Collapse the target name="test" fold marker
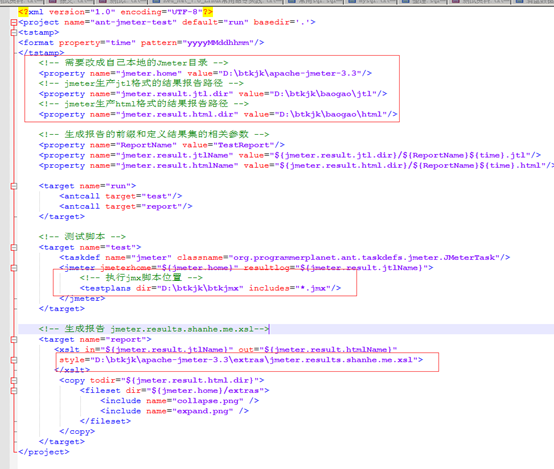Screen dimensions: 554x469 [x=14, y=247]
